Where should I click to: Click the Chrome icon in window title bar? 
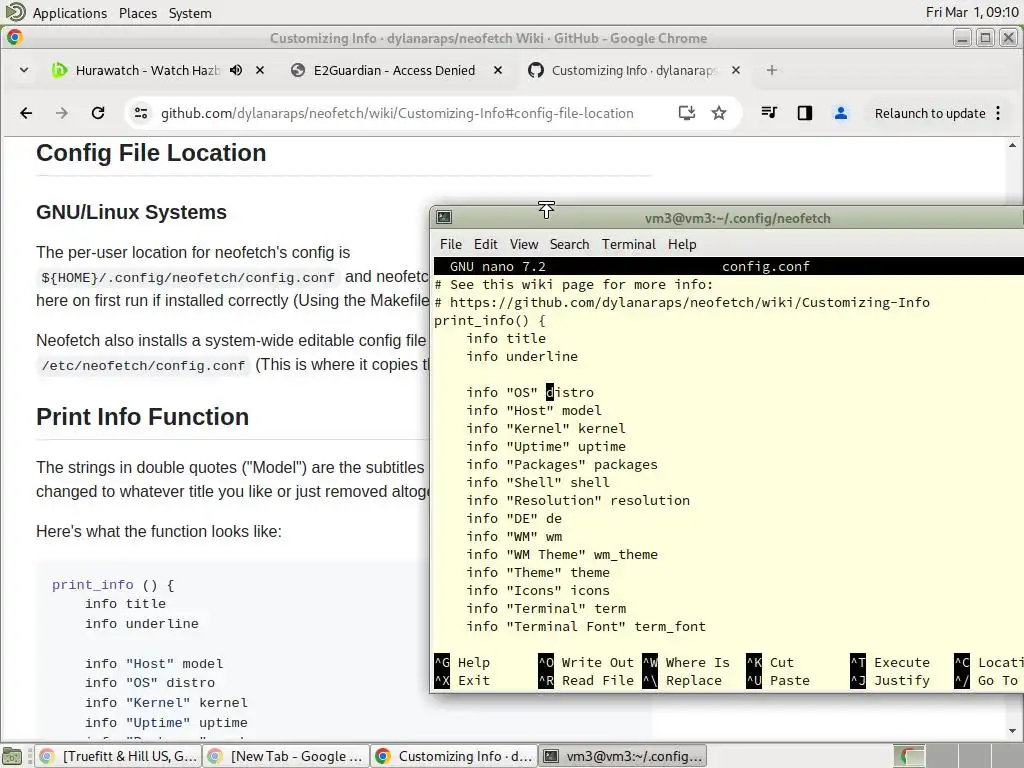click(15, 38)
